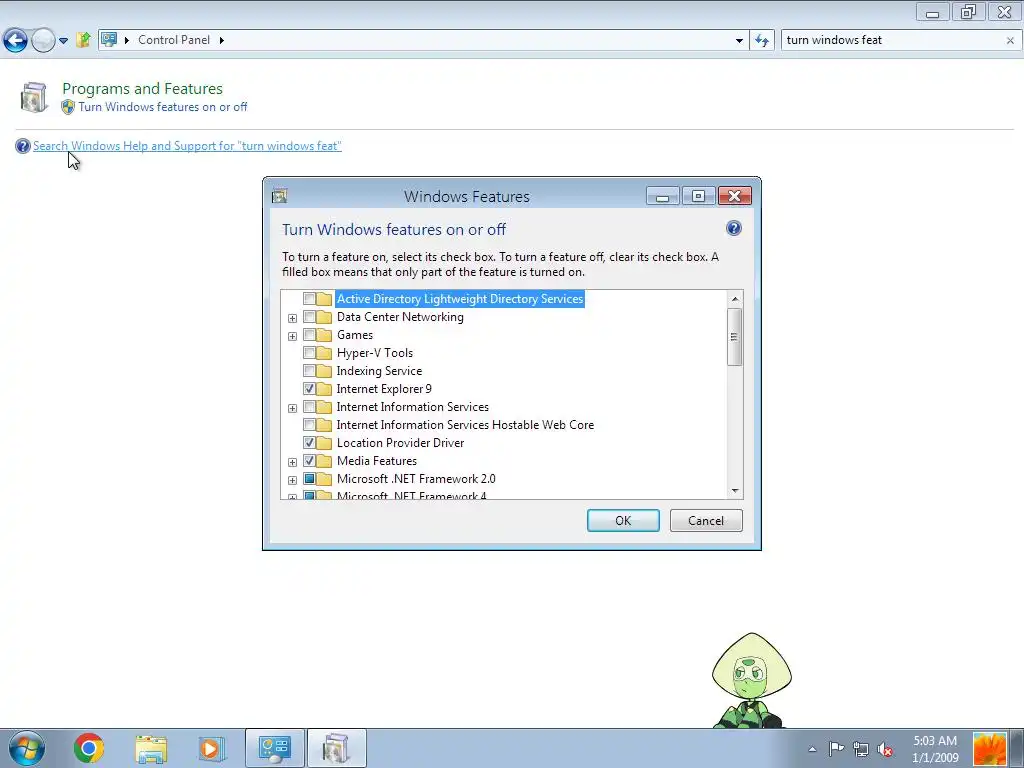Expand the Internet Information Services node
Image resolution: width=1024 pixels, height=768 pixels.
[293, 408]
